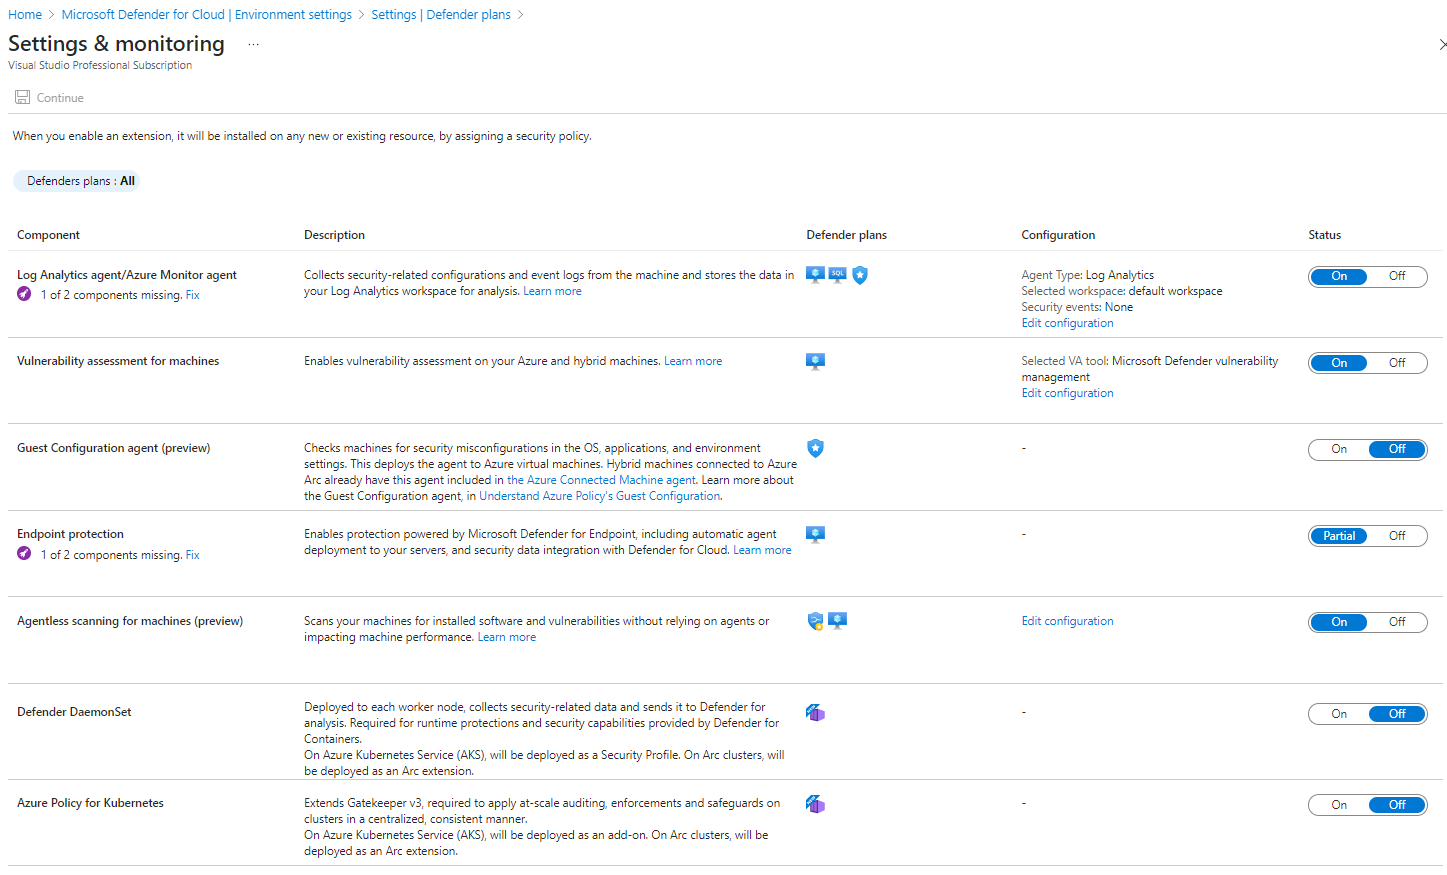Click the save icon next to Continue
This screenshot has width=1447, height=875.
click(x=22, y=98)
